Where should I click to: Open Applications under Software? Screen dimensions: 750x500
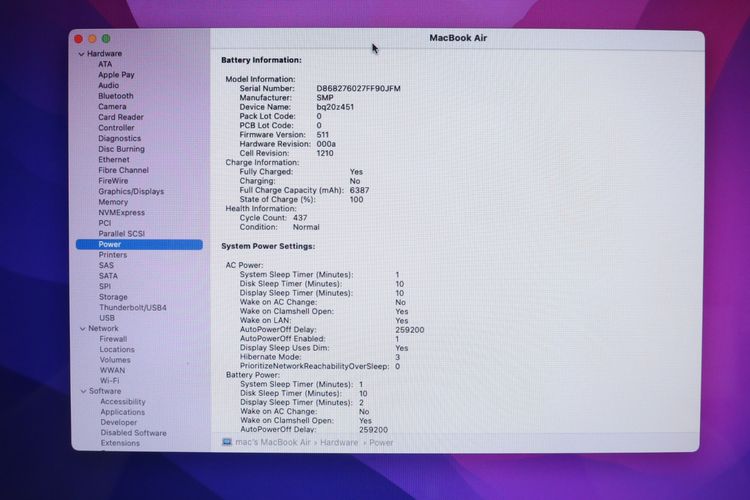122,412
